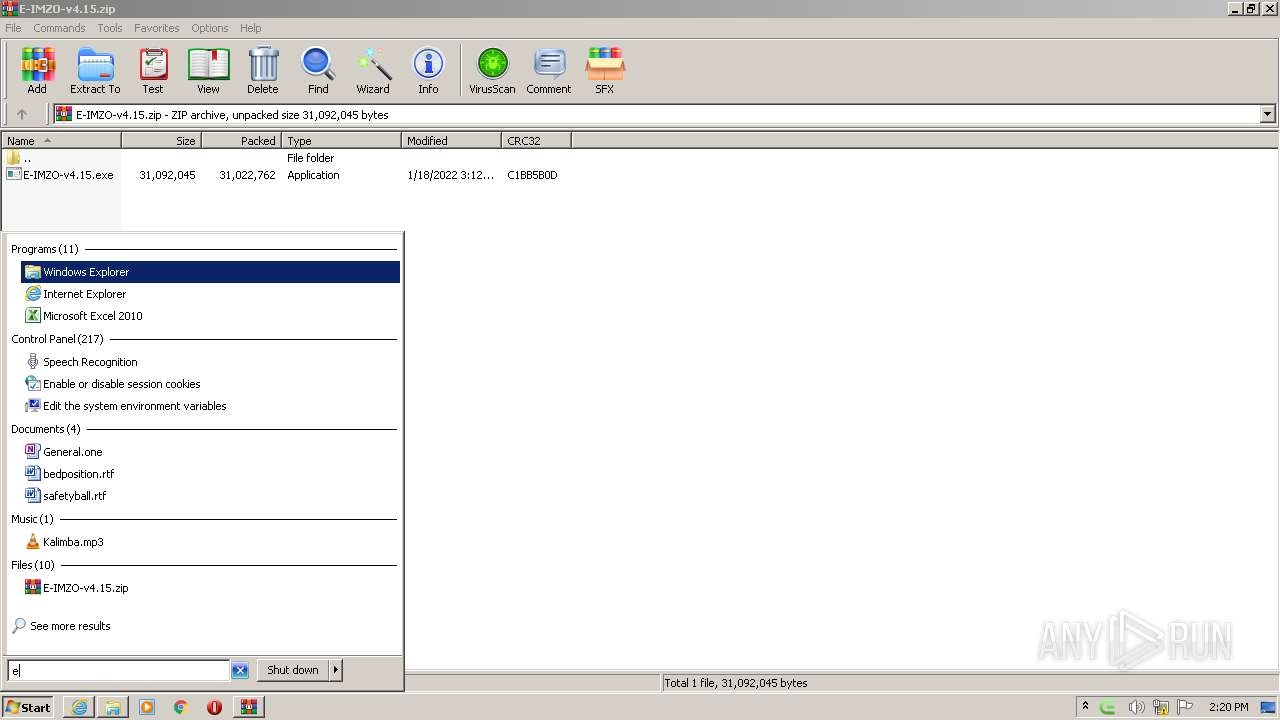Show archive Info icon

(x=428, y=71)
